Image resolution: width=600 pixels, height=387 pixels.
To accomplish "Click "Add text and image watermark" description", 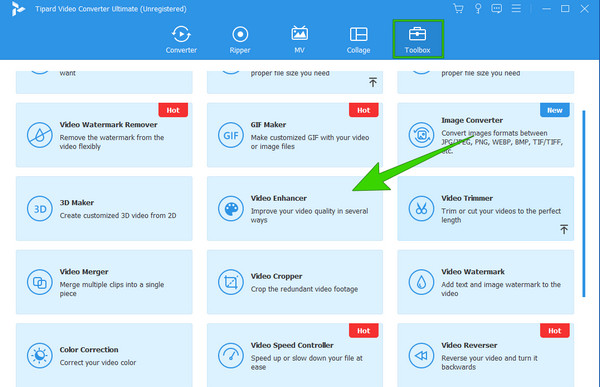I will point(501,289).
